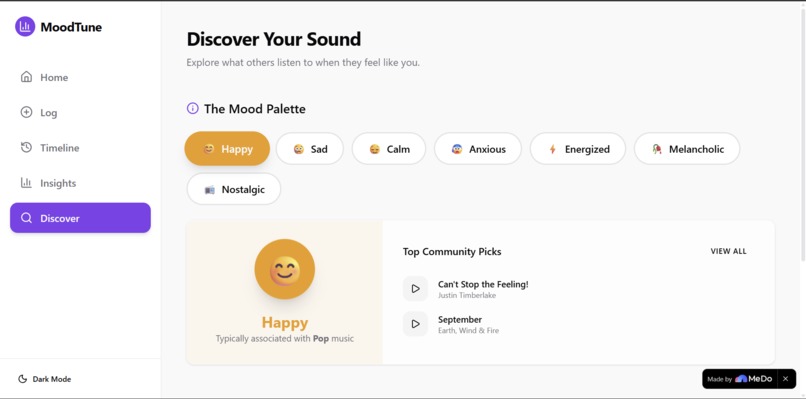
Task: Click the MoodTune logo icon
Action: click(25, 27)
